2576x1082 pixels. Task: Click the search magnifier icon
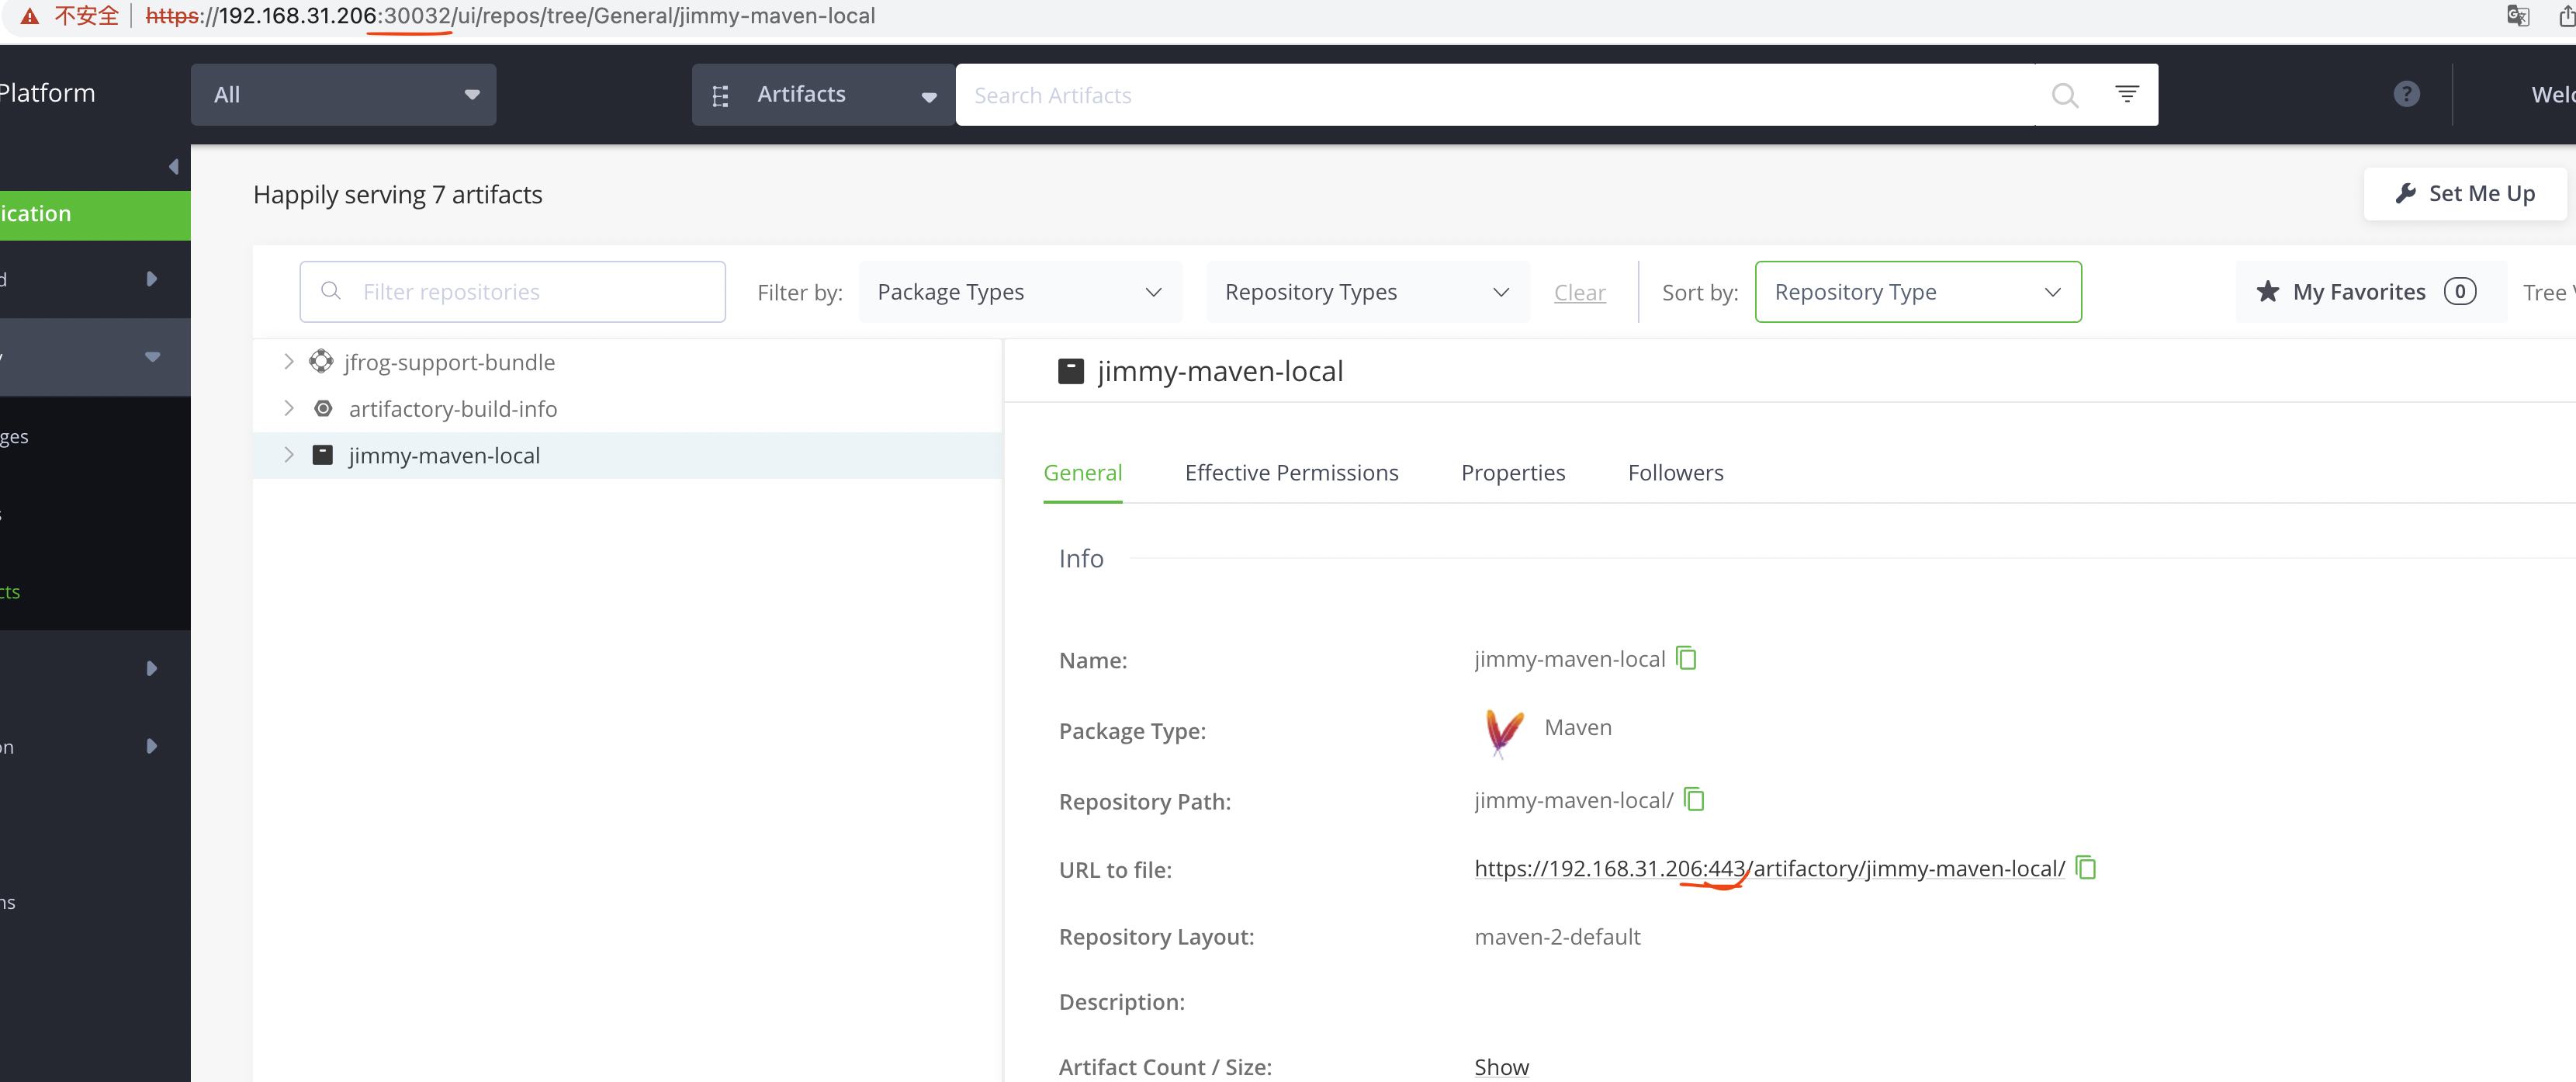coord(2064,95)
